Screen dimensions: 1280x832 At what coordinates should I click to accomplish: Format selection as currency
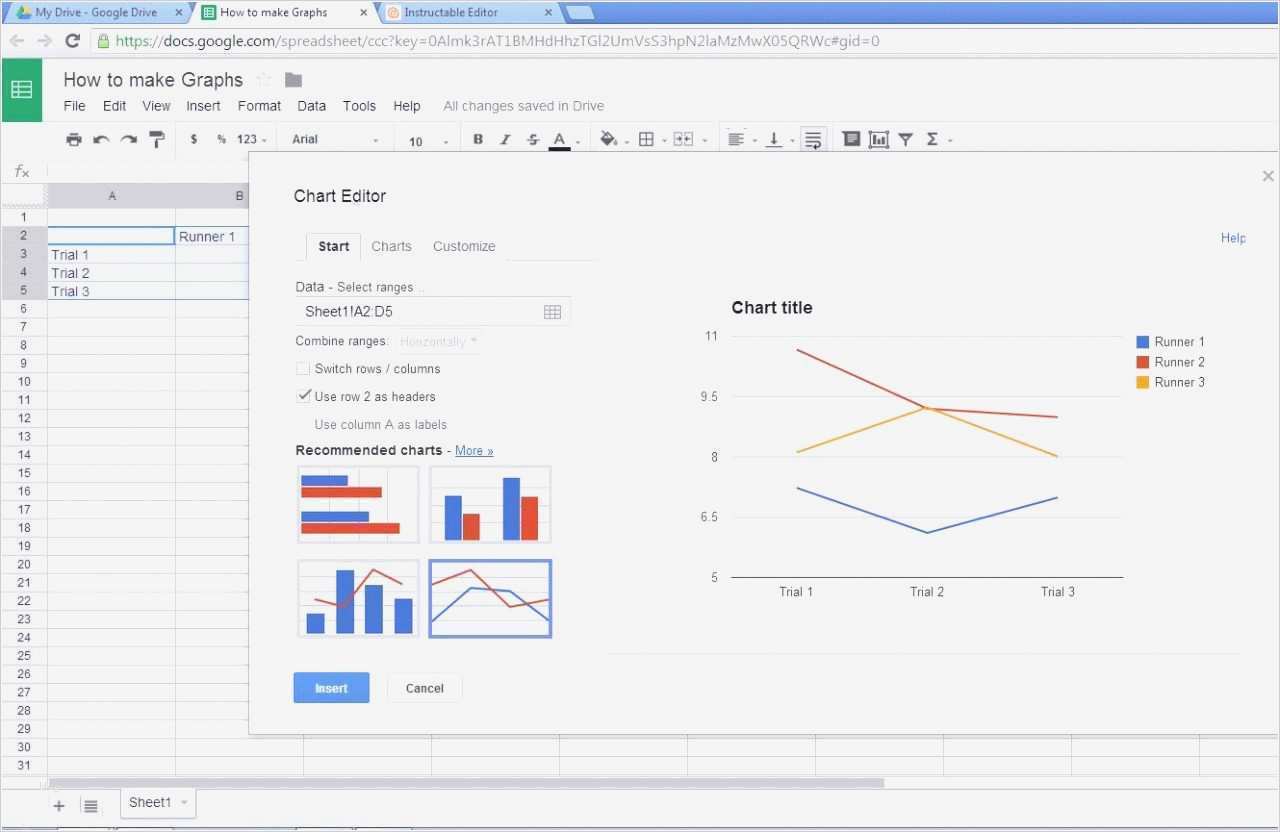coord(194,139)
